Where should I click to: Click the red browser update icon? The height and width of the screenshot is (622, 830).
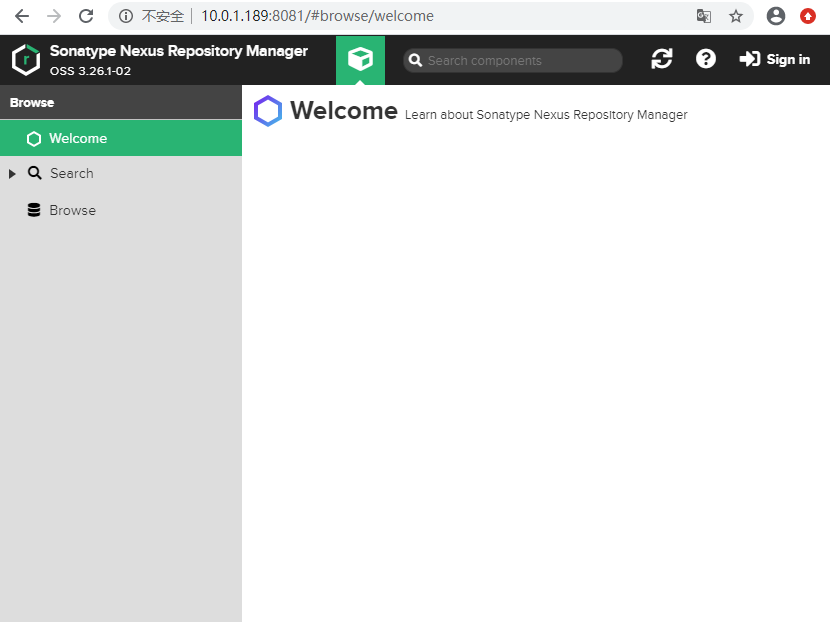808,16
